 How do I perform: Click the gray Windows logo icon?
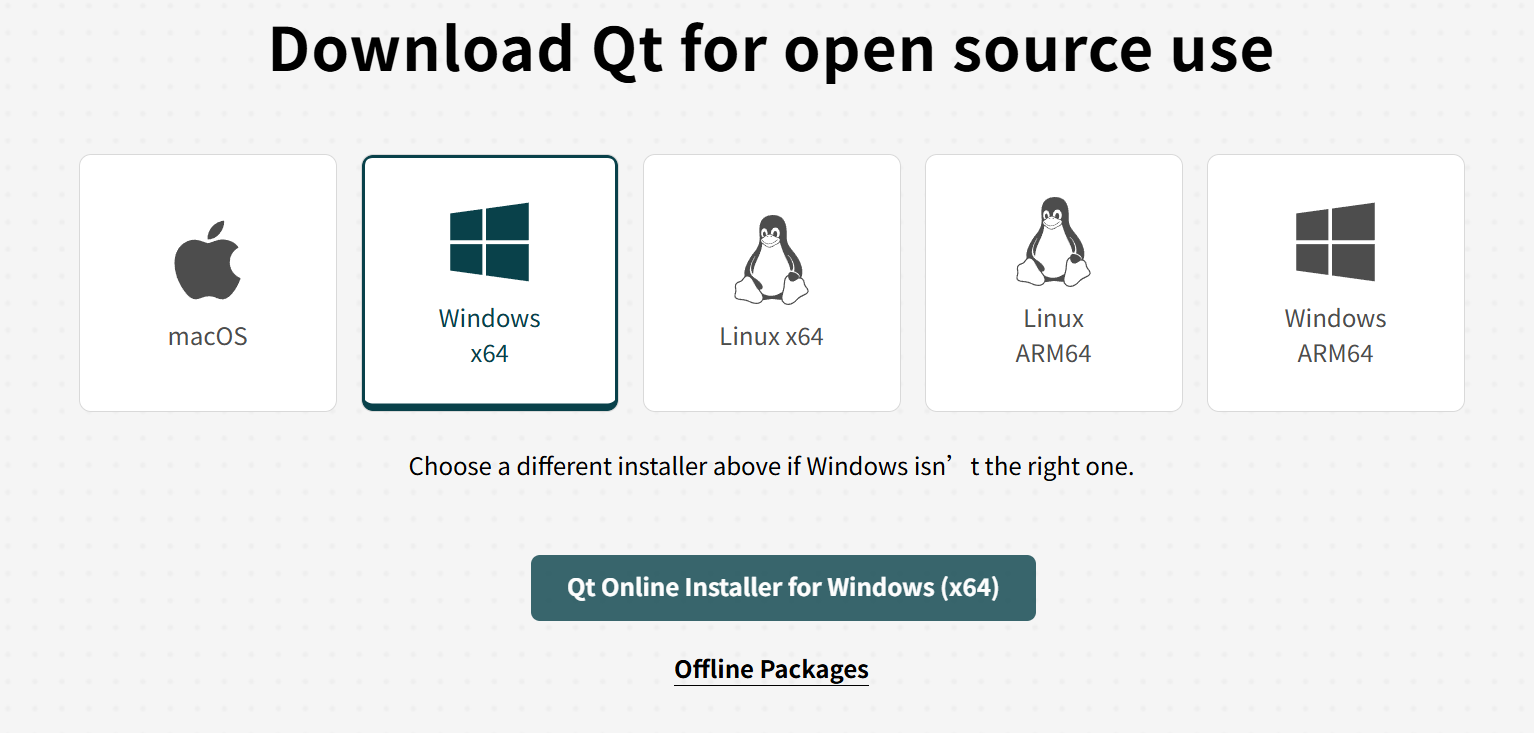[1335, 242]
